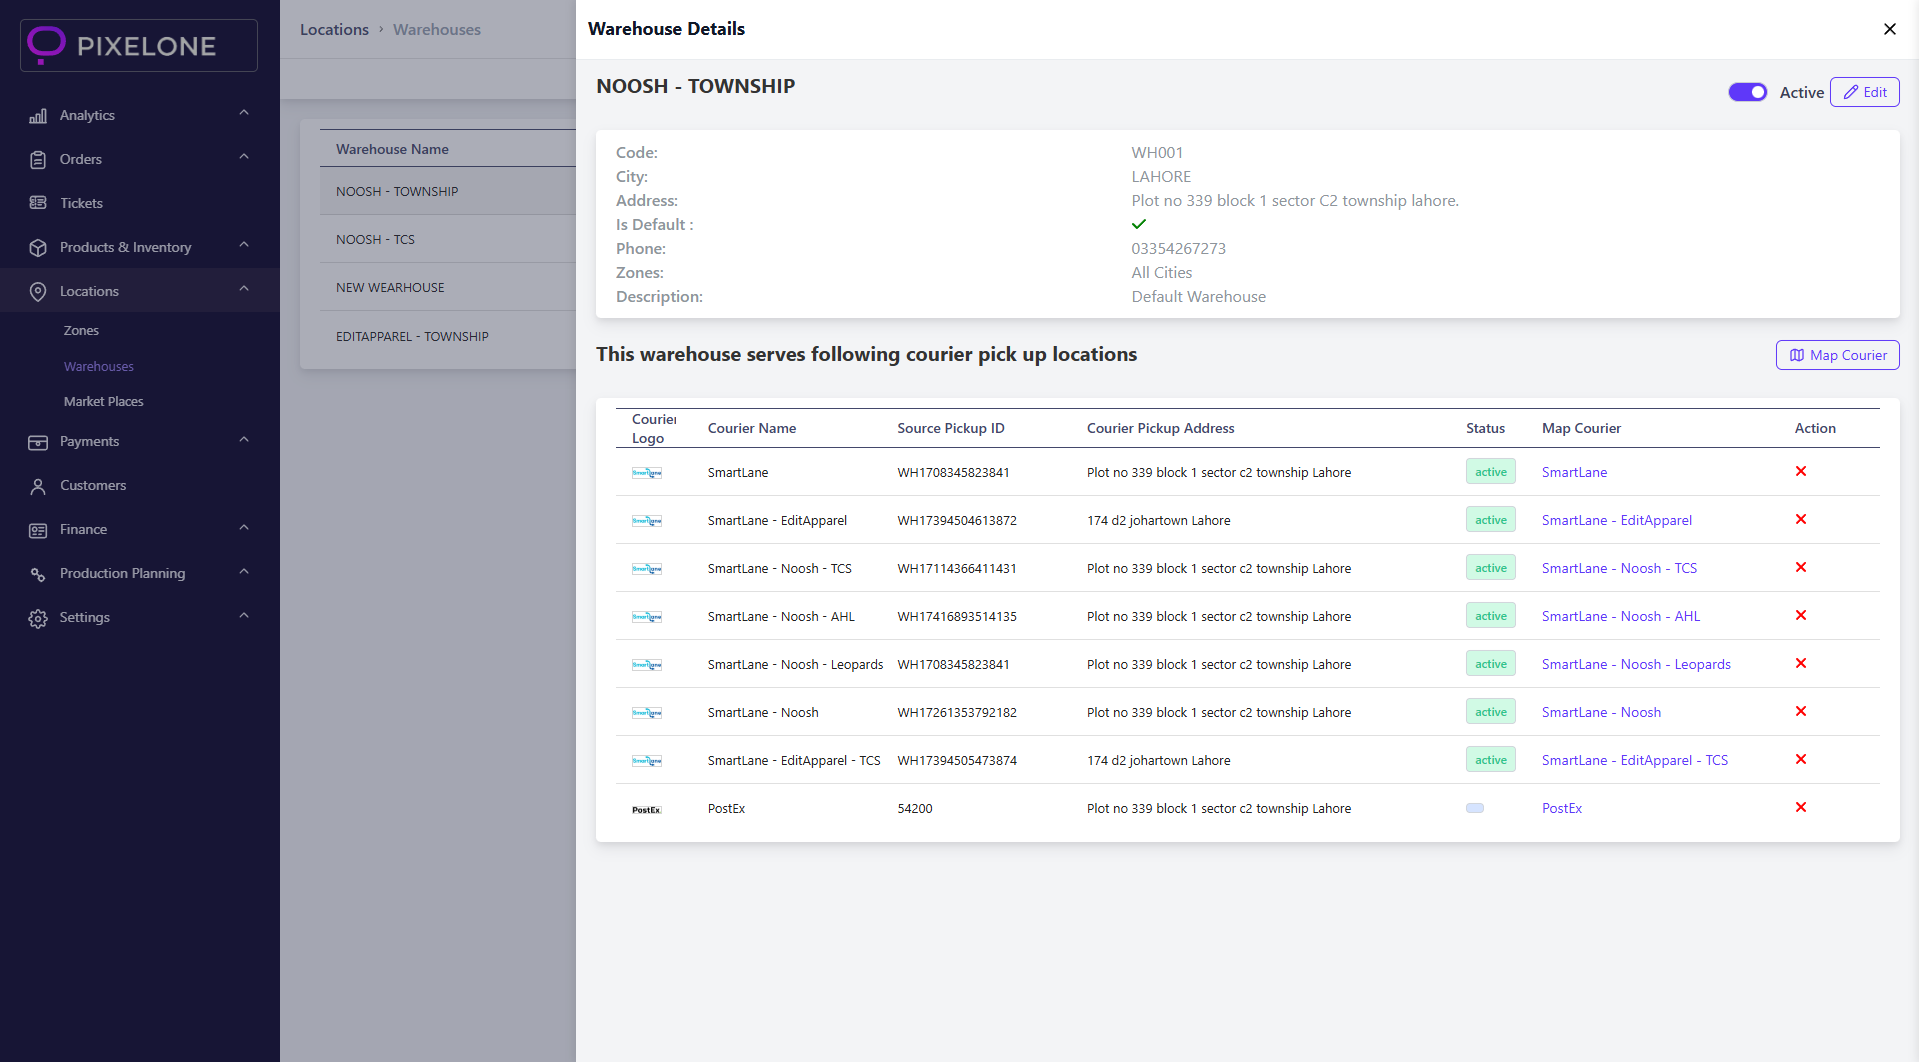The height and width of the screenshot is (1062, 1919).
Task: Open the Customers menu item
Action: coord(93,485)
